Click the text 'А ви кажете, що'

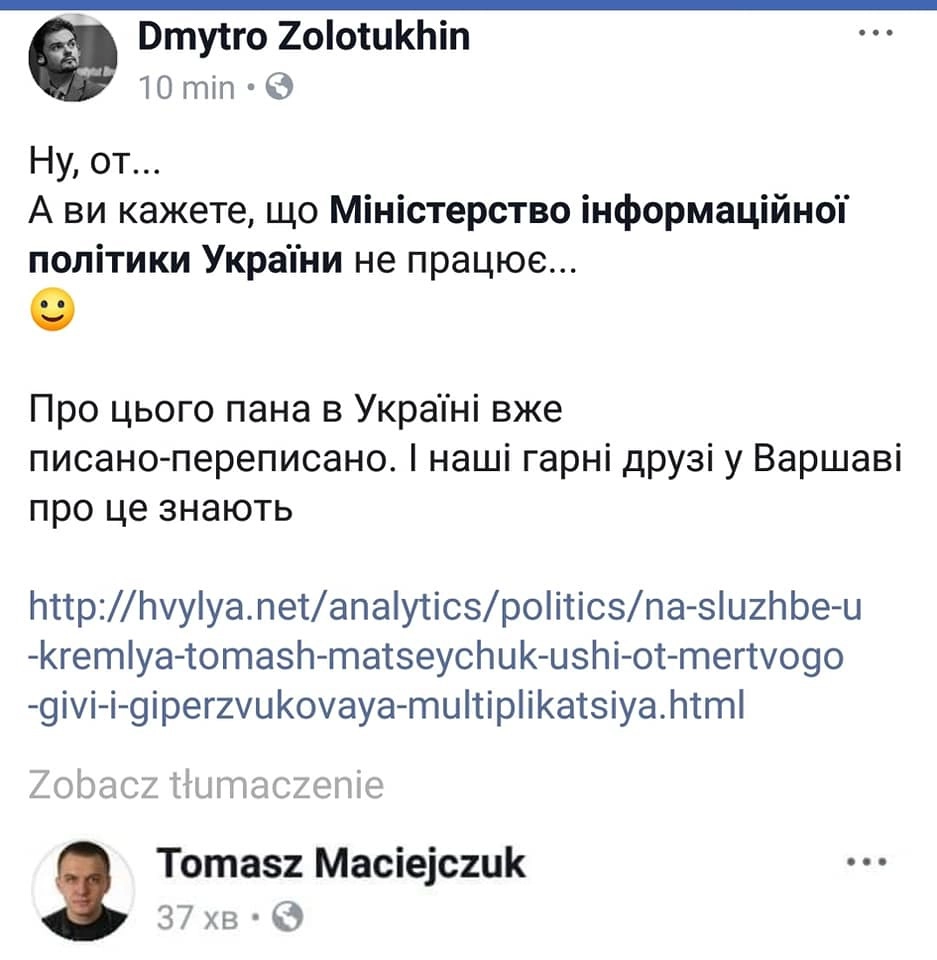tap(172, 212)
